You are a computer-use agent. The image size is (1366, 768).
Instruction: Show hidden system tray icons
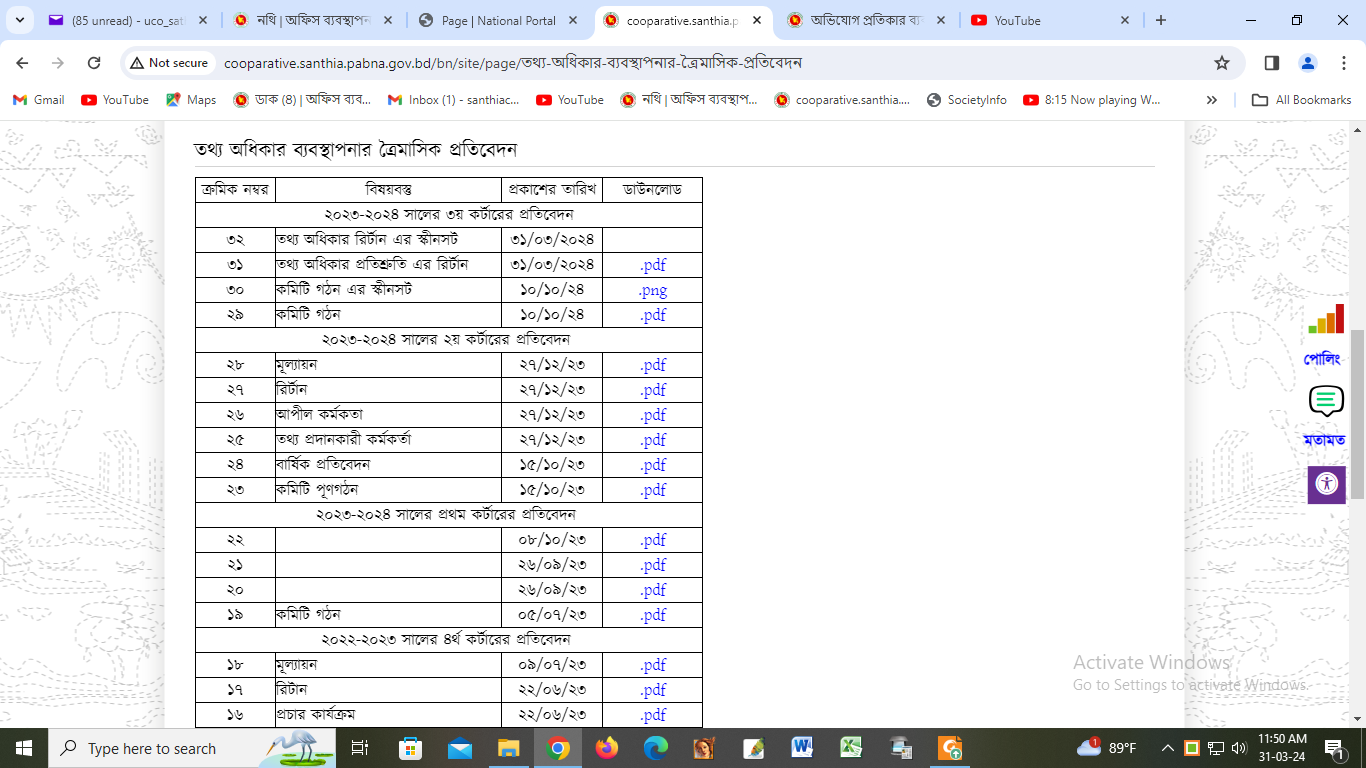coord(1167,748)
